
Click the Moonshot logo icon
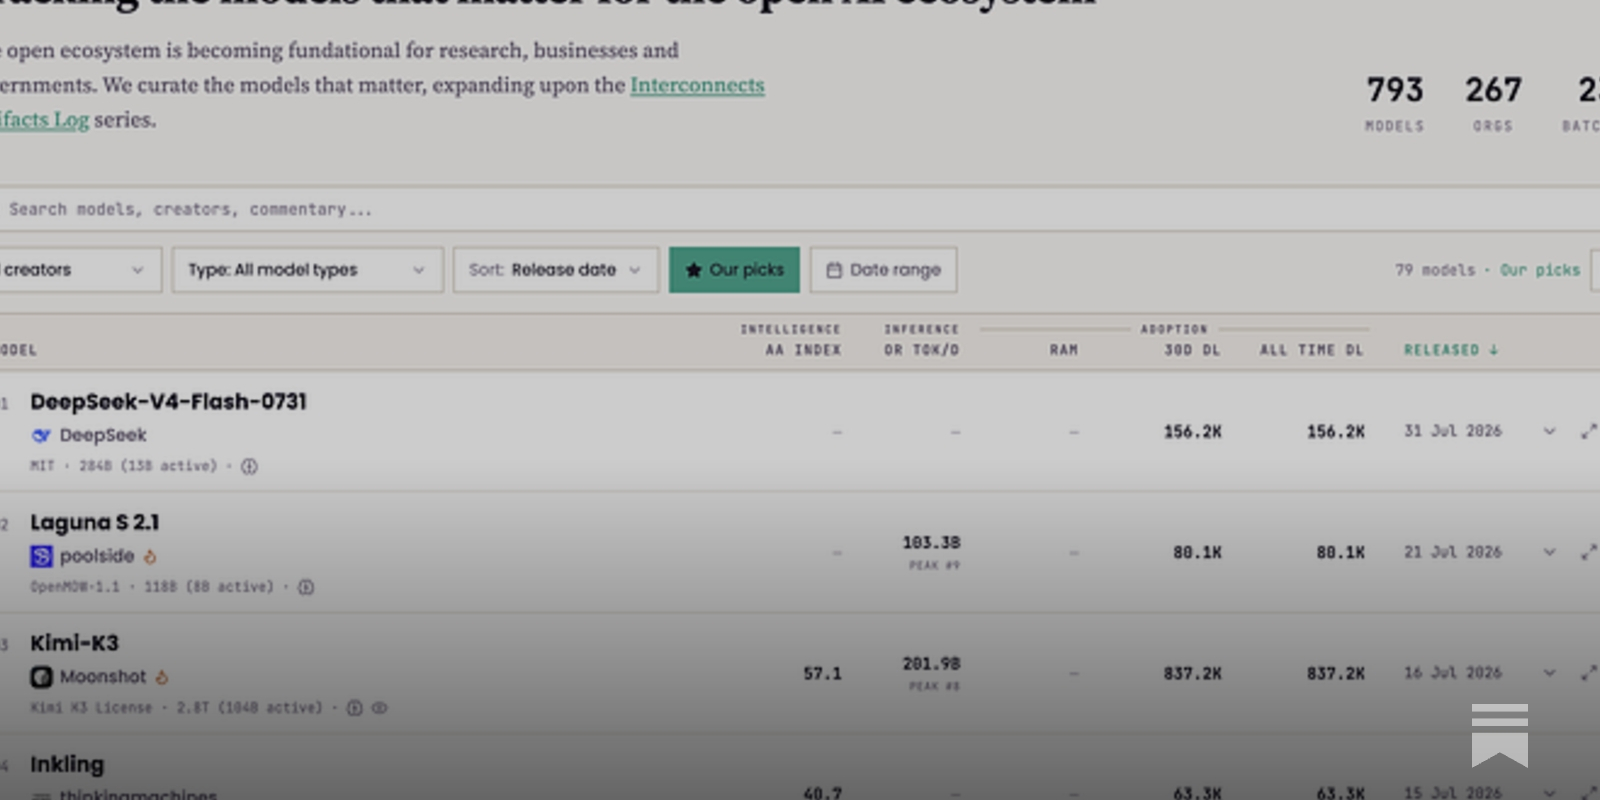pos(41,677)
